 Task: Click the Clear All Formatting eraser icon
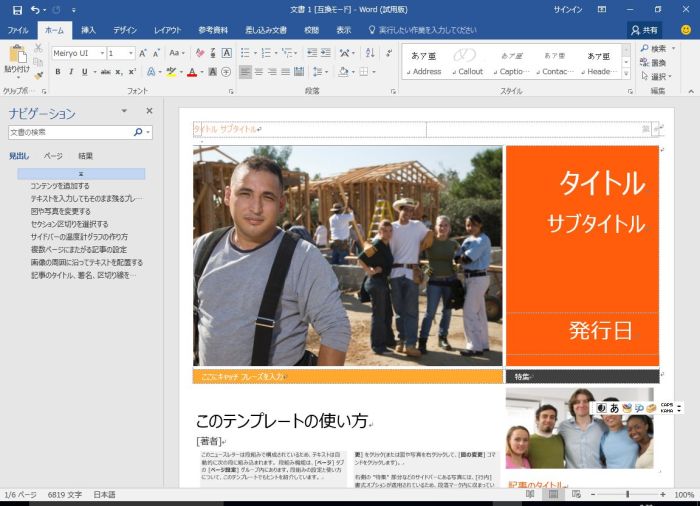pyautogui.click(x=200, y=53)
